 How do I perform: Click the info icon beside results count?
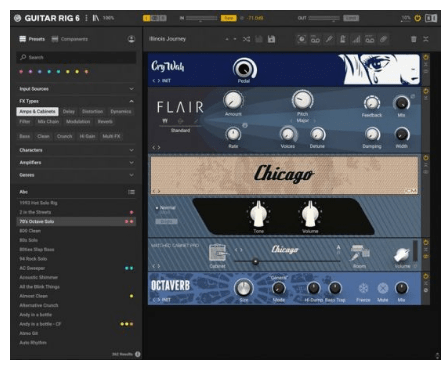pos(138,354)
